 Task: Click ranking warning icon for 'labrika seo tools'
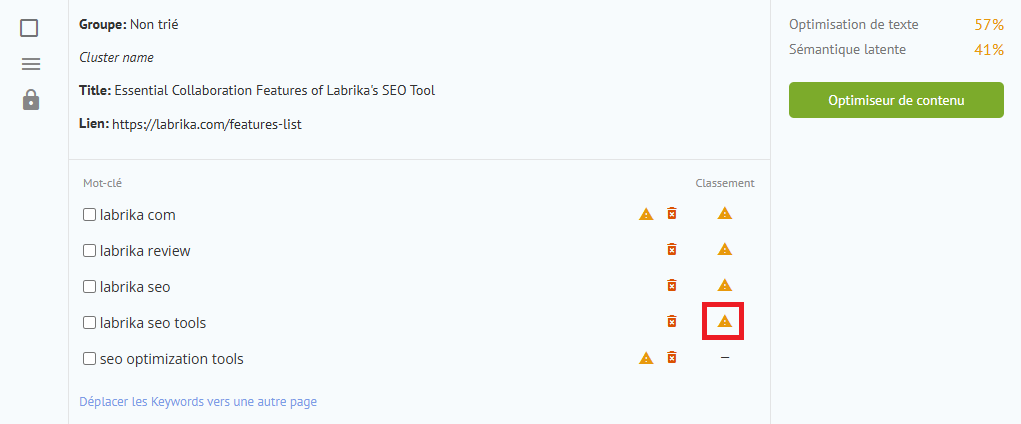(725, 320)
